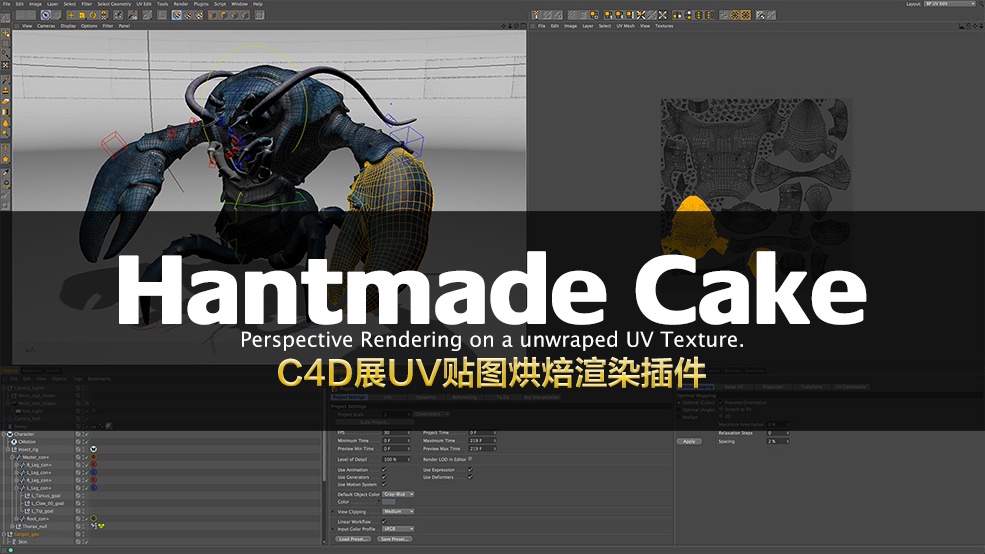The width and height of the screenshot is (985, 554).
Task: Toggle Linear Workflow checkbox
Action: click(x=384, y=521)
